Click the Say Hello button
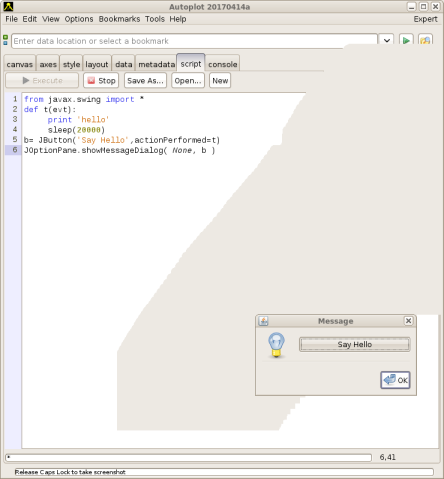The image size is (444, 479). (355, 344)
